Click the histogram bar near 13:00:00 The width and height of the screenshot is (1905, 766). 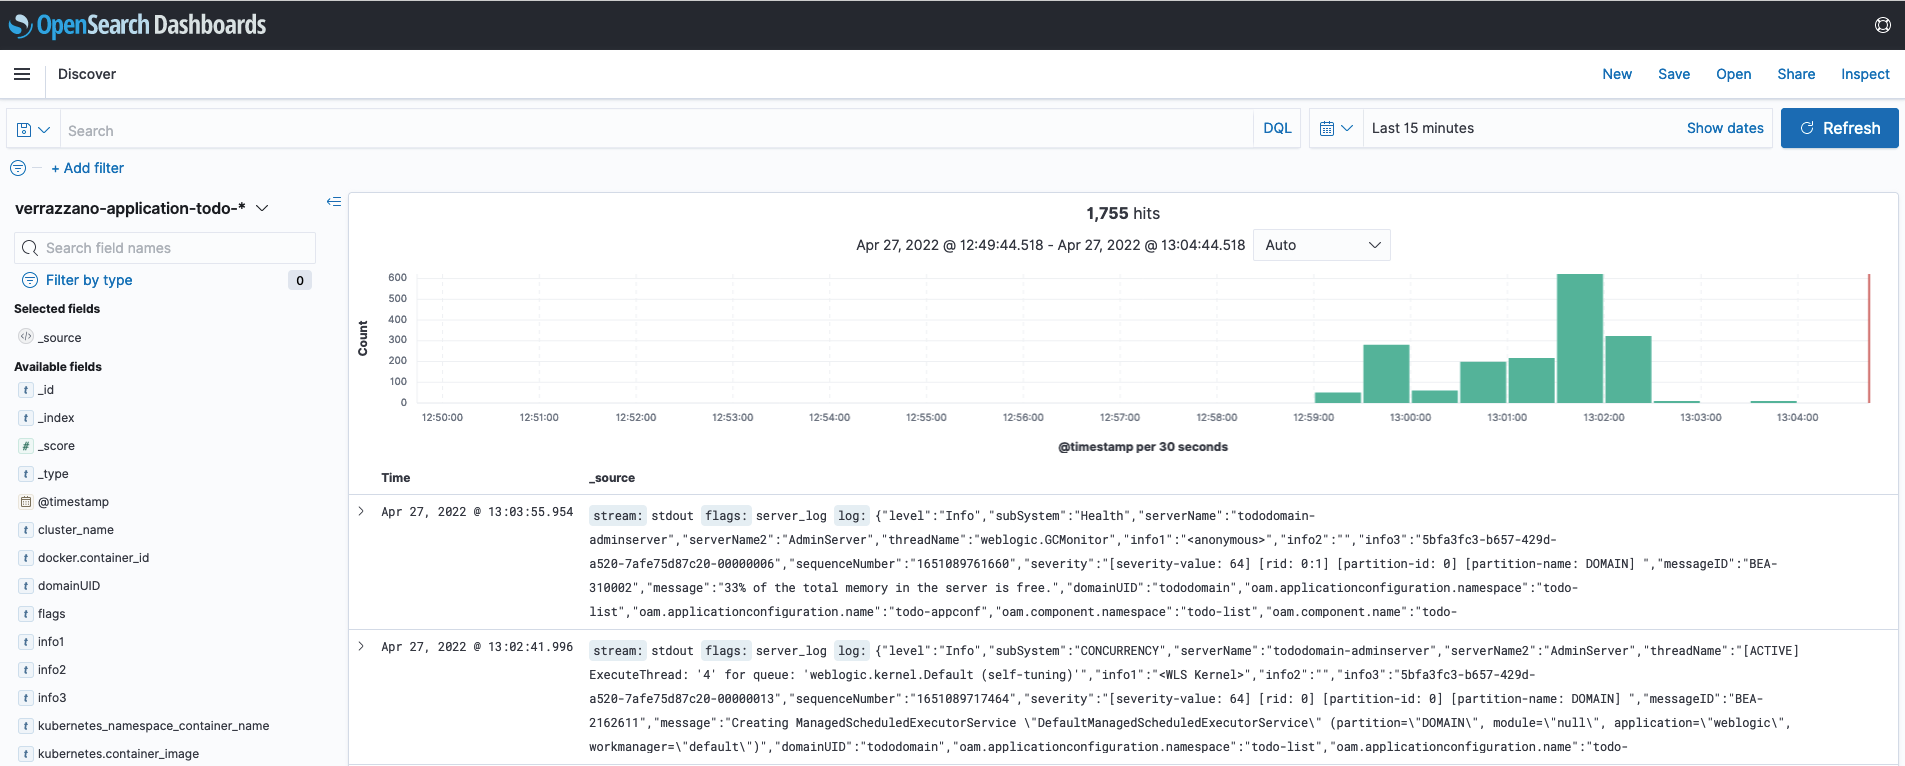[x=1386, y=374]
